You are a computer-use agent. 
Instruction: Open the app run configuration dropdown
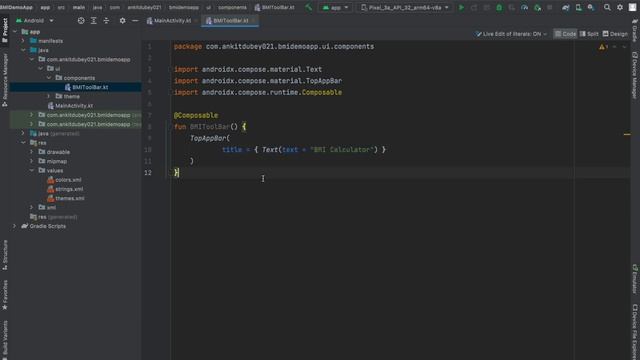[335, 7]
